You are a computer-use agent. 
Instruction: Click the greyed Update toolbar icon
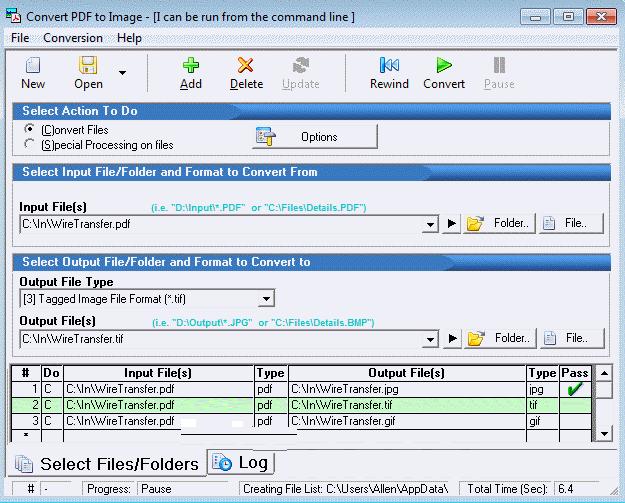(301, 65)
